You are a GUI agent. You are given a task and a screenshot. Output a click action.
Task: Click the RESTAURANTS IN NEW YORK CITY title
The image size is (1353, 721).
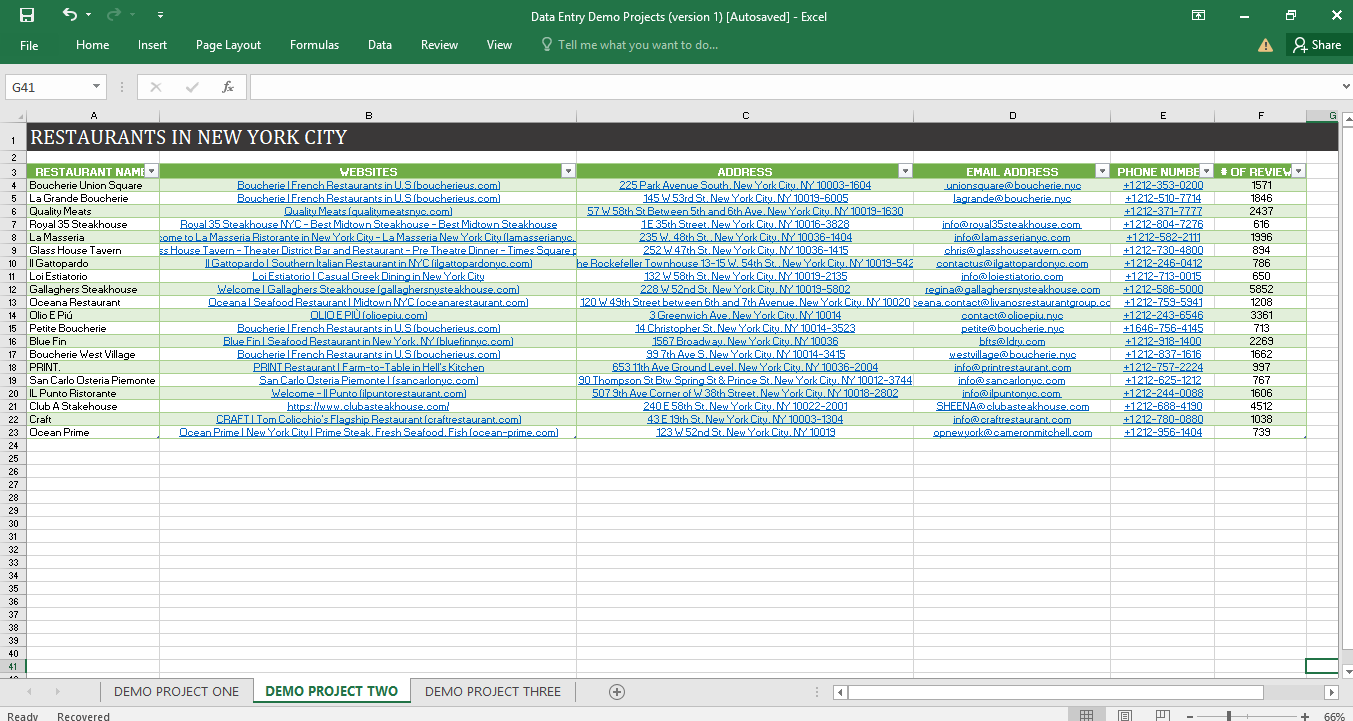[x=189, y=138]
